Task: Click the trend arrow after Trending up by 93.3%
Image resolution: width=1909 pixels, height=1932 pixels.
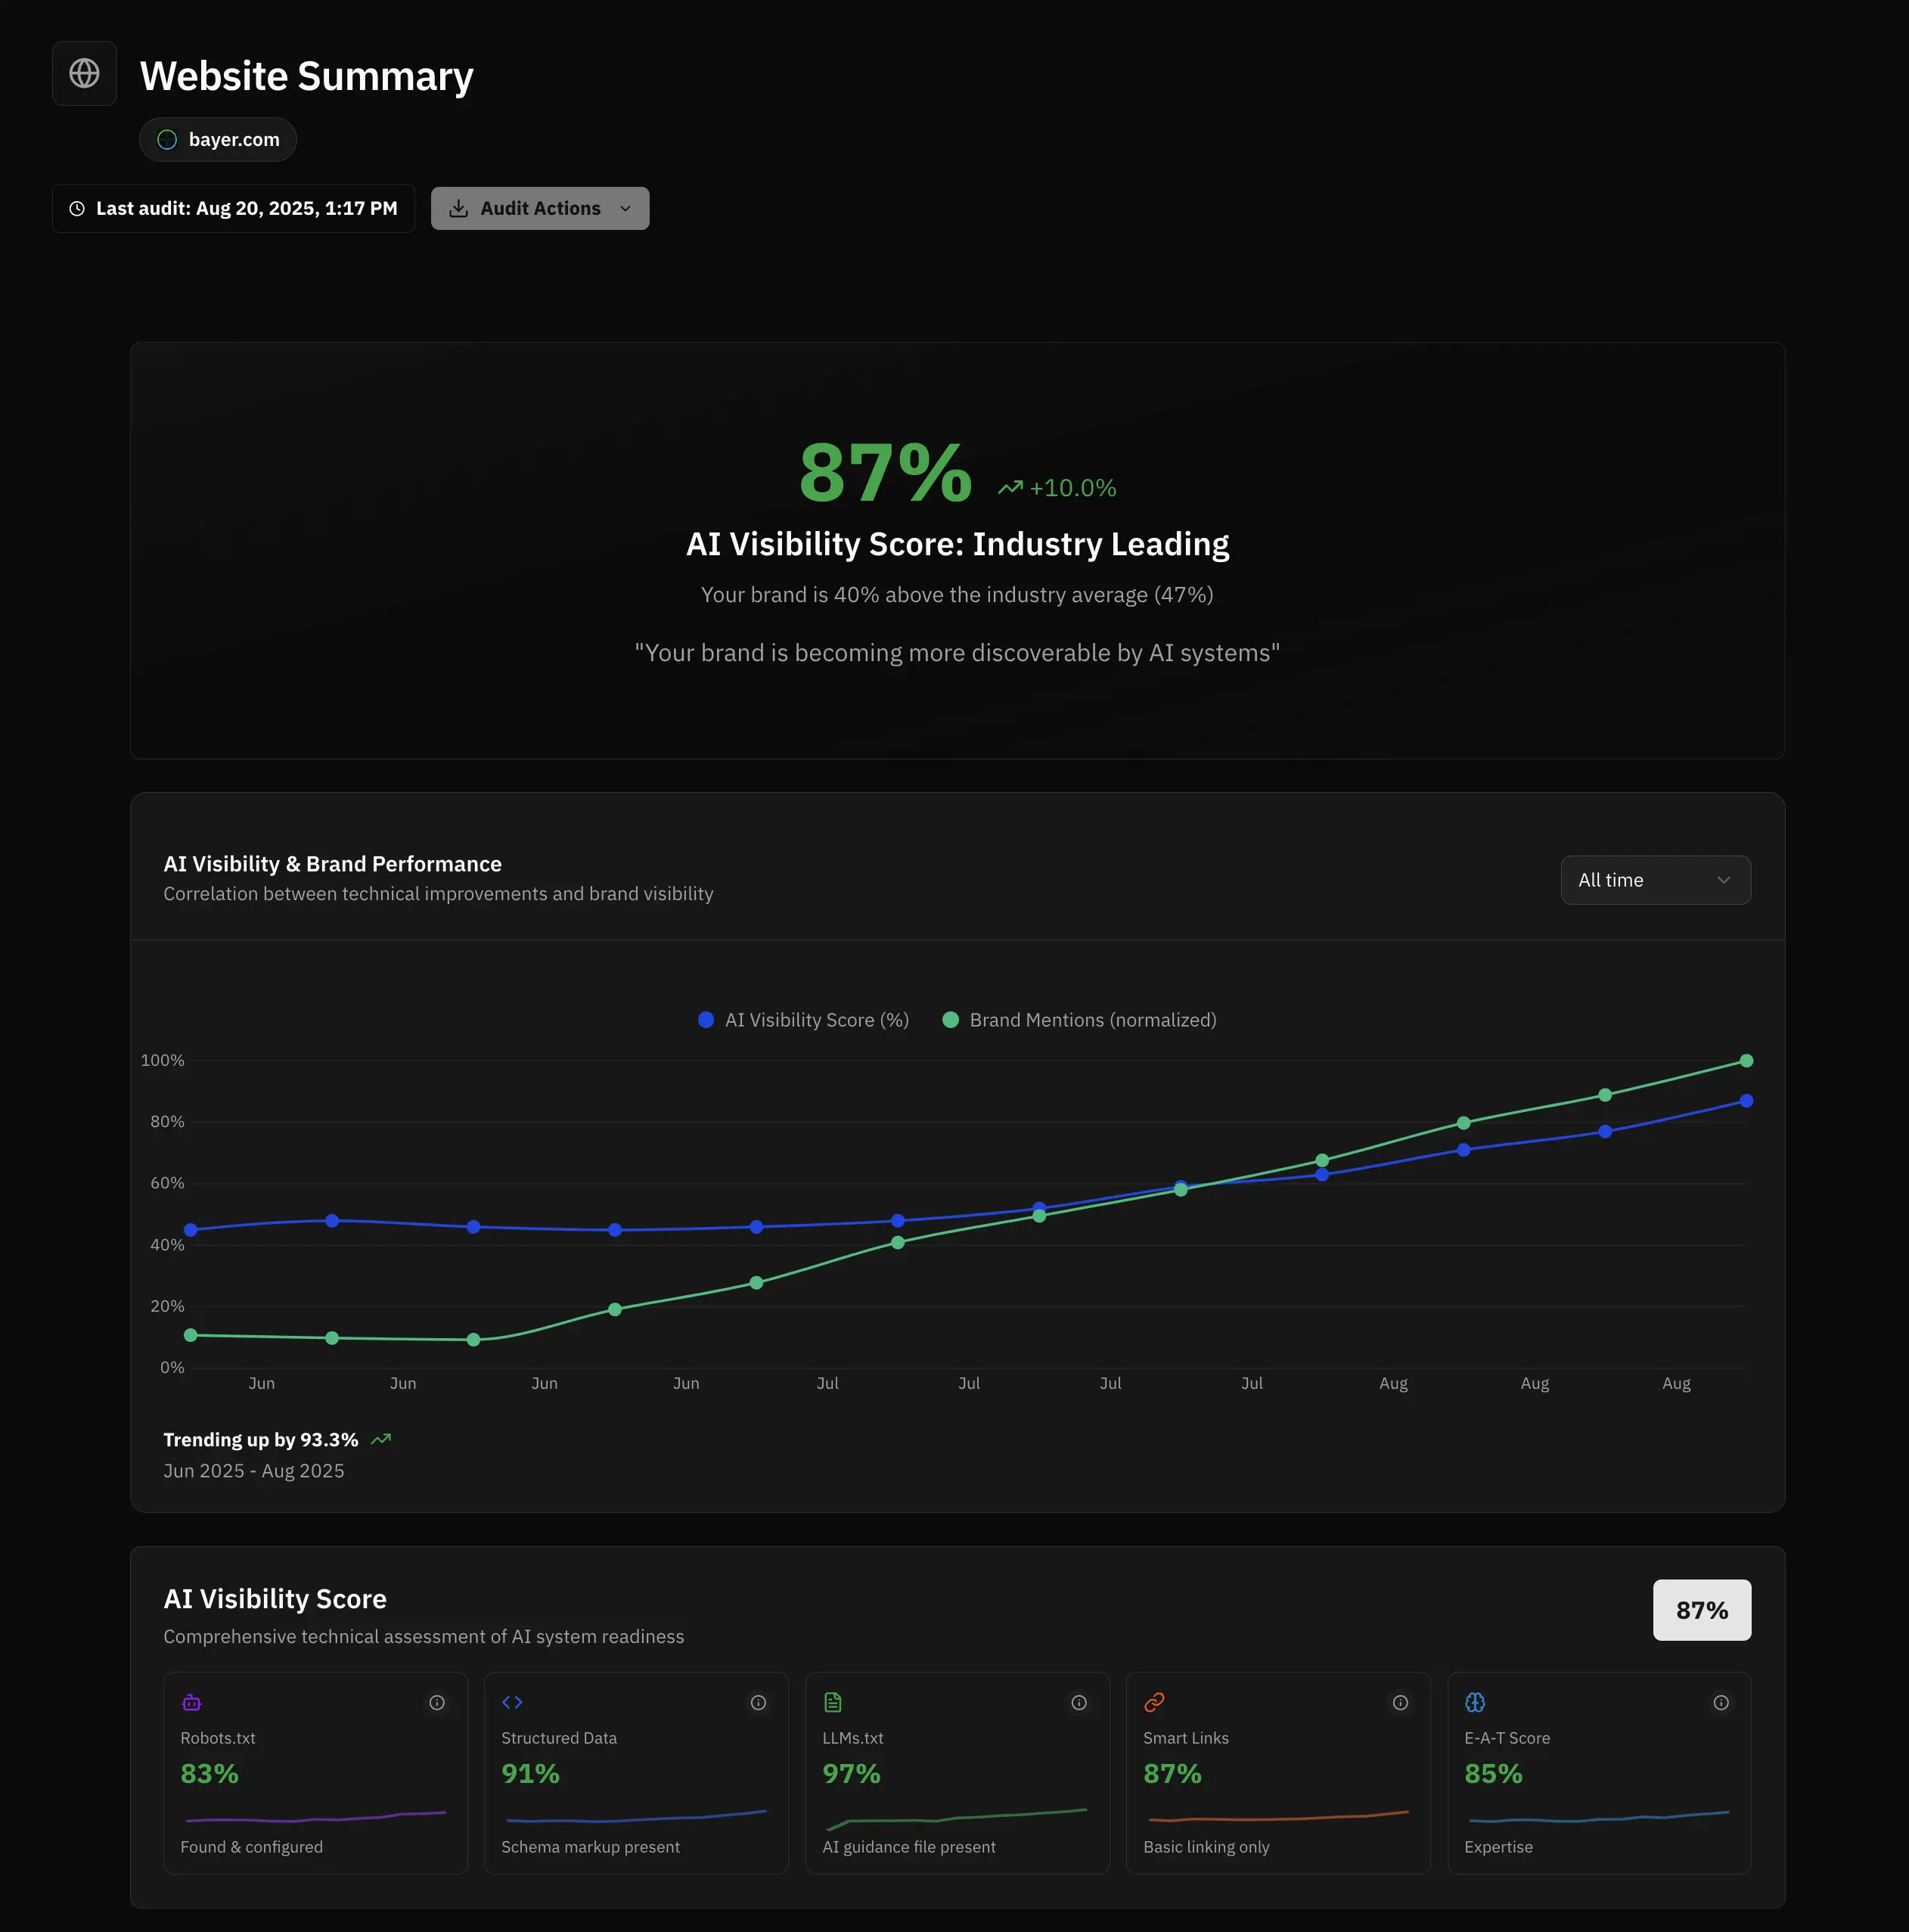Action: coord(381,1439)
